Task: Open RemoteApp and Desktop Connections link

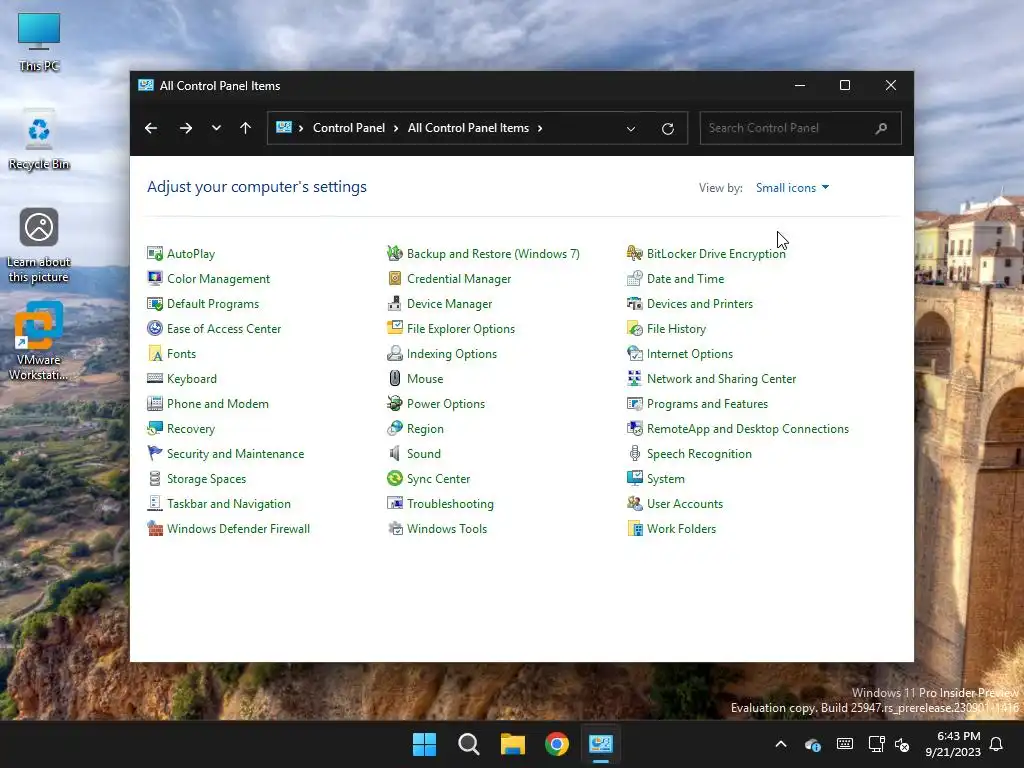Action: (748, 428)
